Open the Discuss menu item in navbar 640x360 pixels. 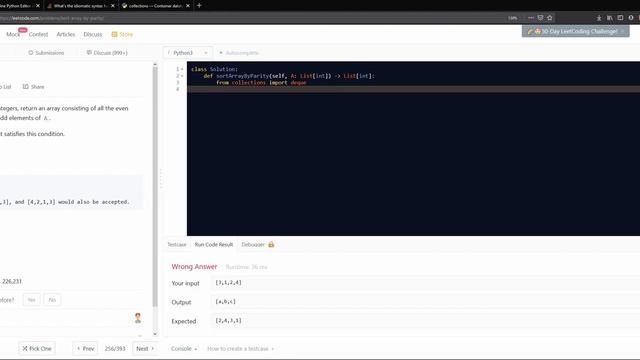(x=93, y=35)
